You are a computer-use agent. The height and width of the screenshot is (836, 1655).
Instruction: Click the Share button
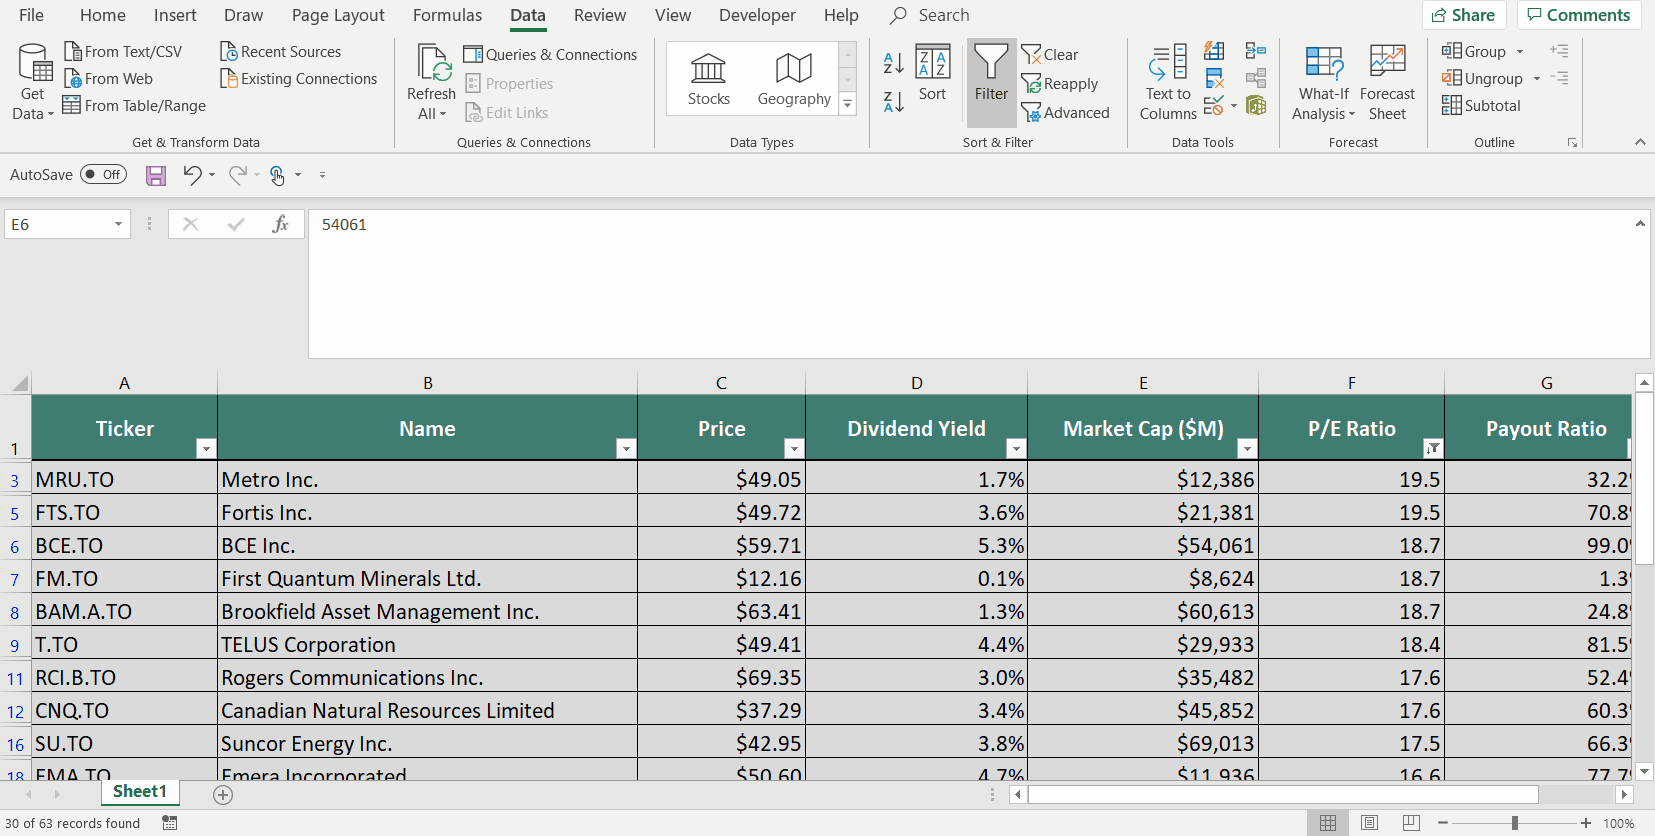click(1463, 15)
